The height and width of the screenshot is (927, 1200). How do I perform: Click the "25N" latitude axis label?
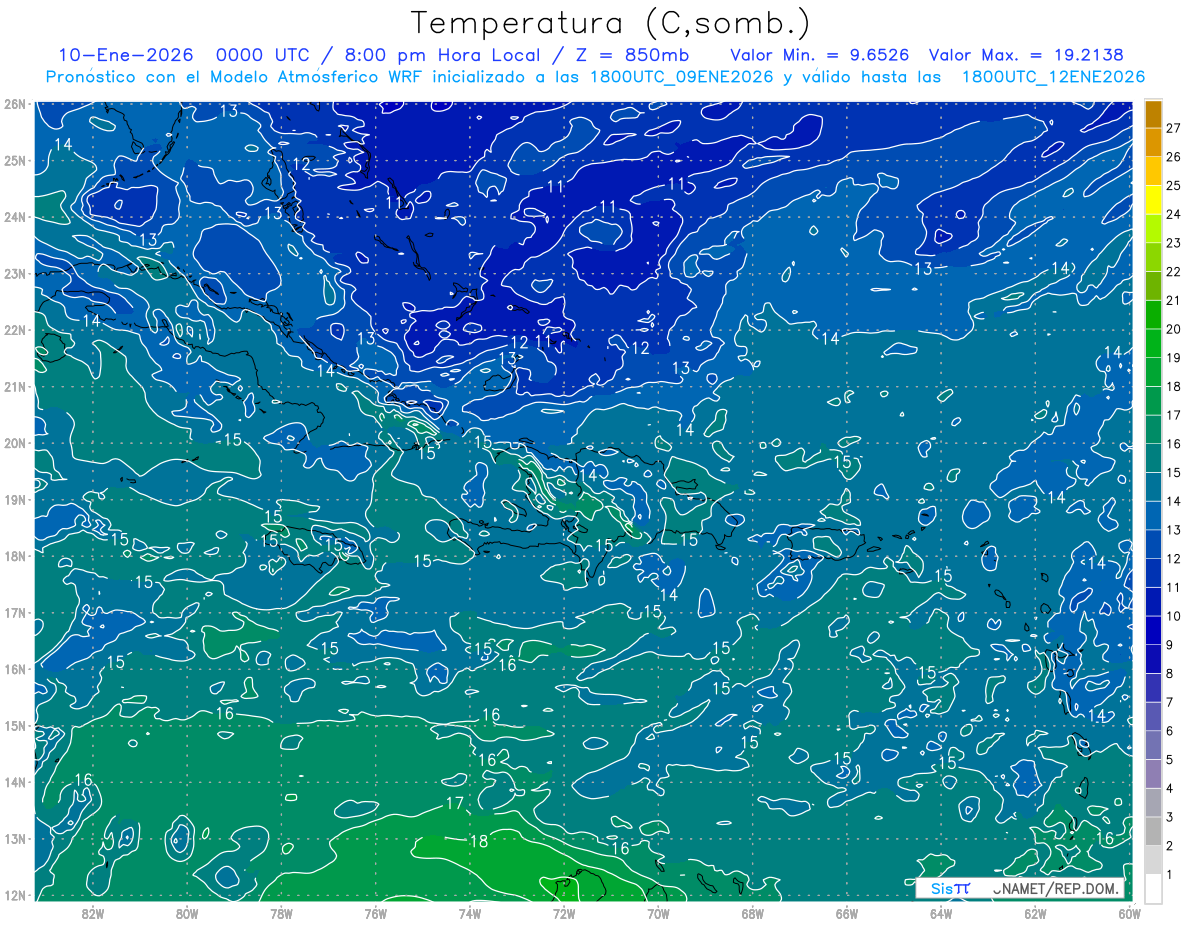pyautogui.click(x=14, y=160)
